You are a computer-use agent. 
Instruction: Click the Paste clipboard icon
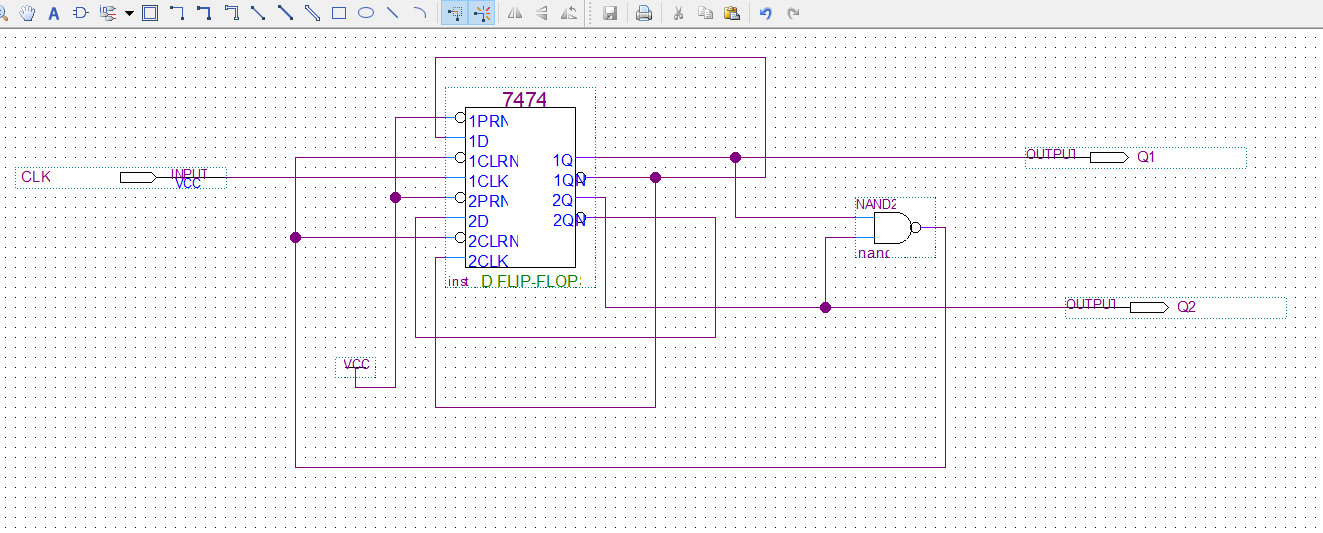(732, 13)
